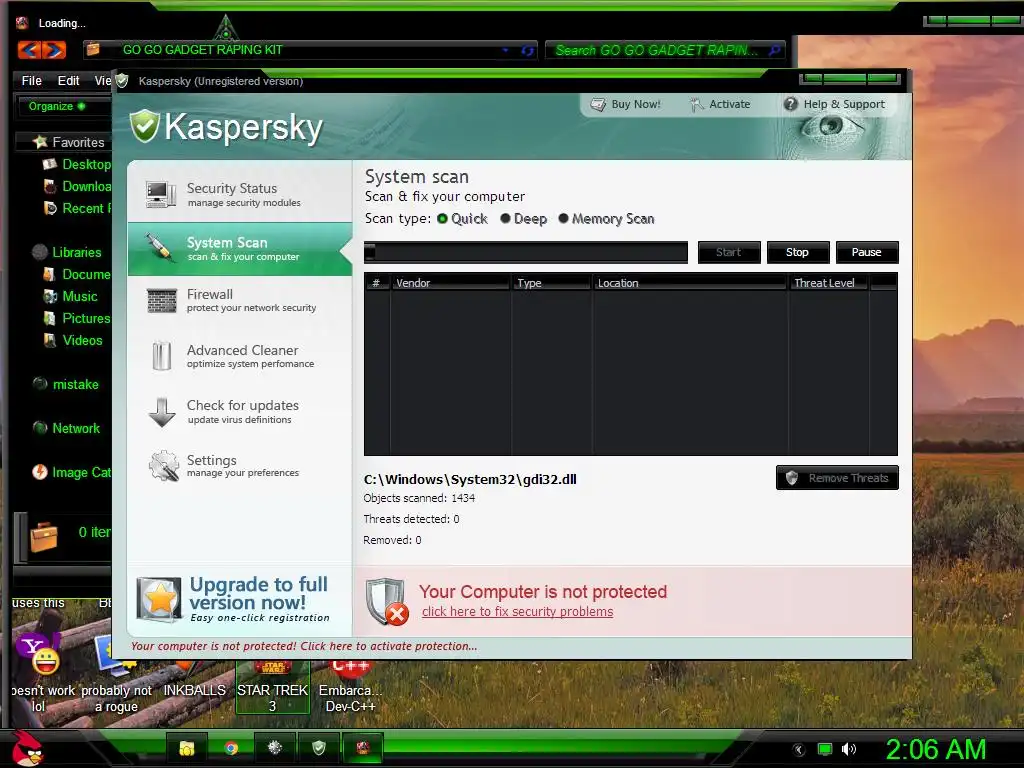The height and width of the screenshot is (768, 1024).
Task: Click the Buy Now cart icon
Action: [x=598, y=104]
